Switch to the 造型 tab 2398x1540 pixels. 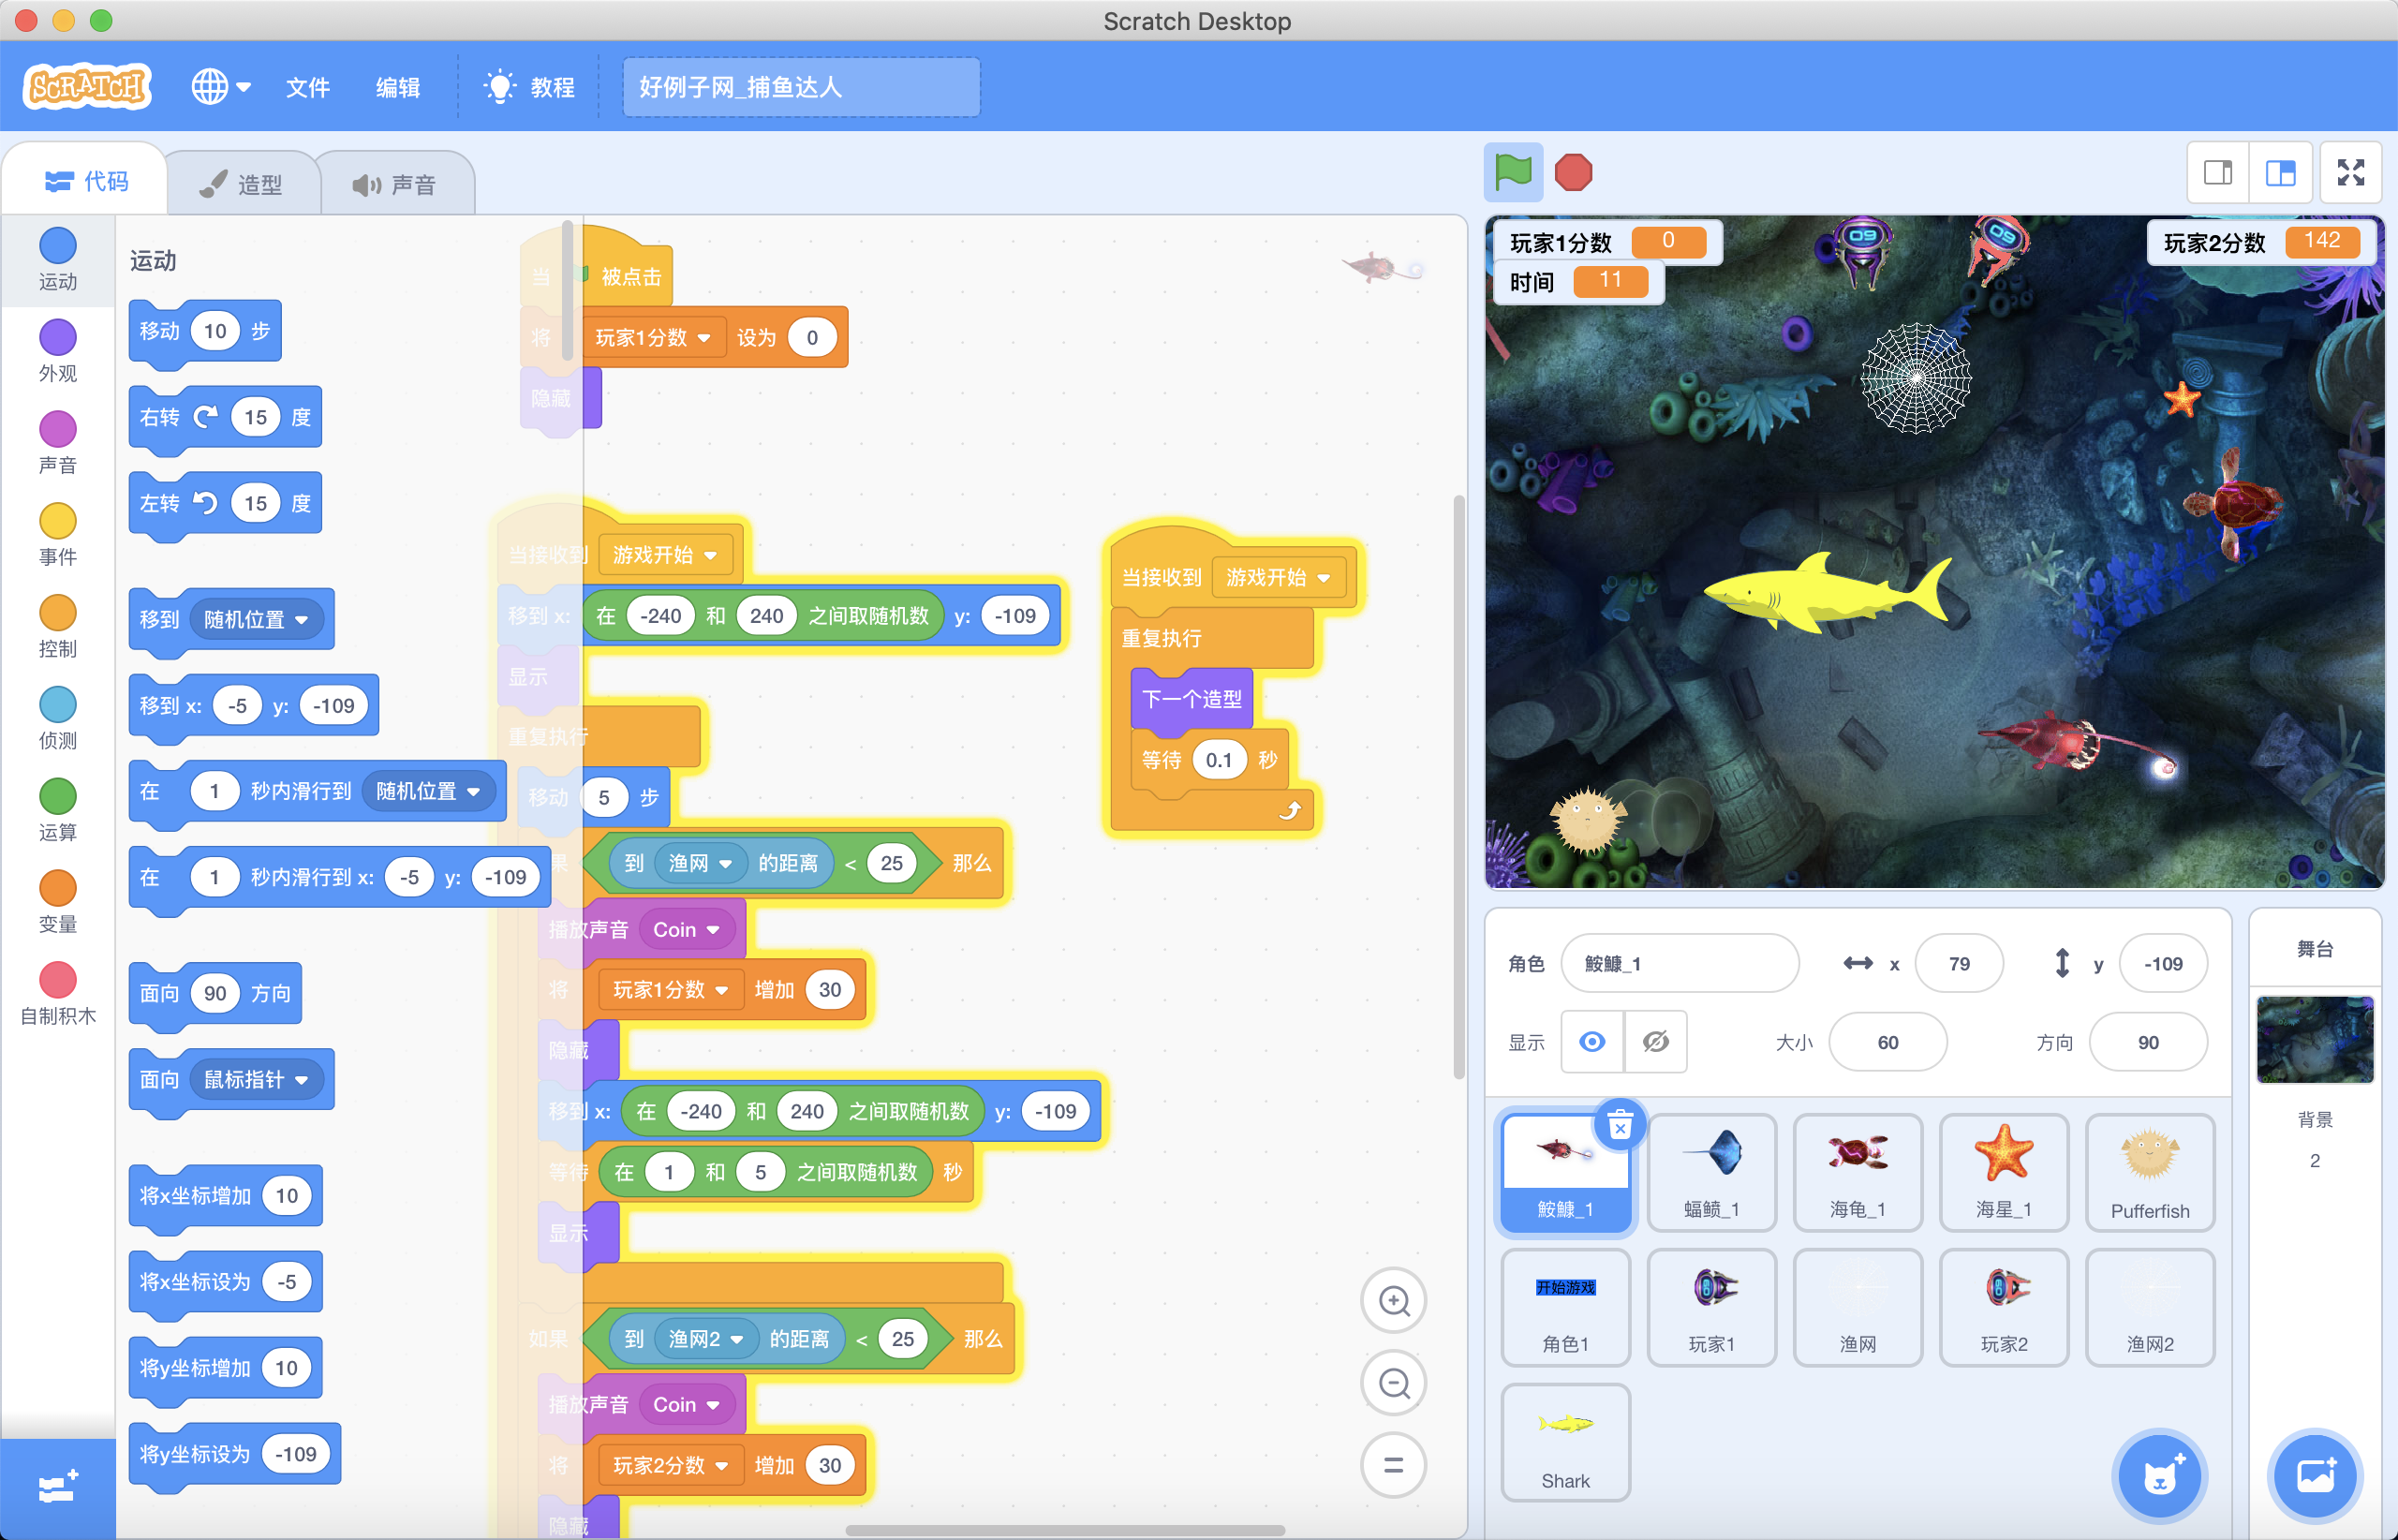click(x=241, y=184)
